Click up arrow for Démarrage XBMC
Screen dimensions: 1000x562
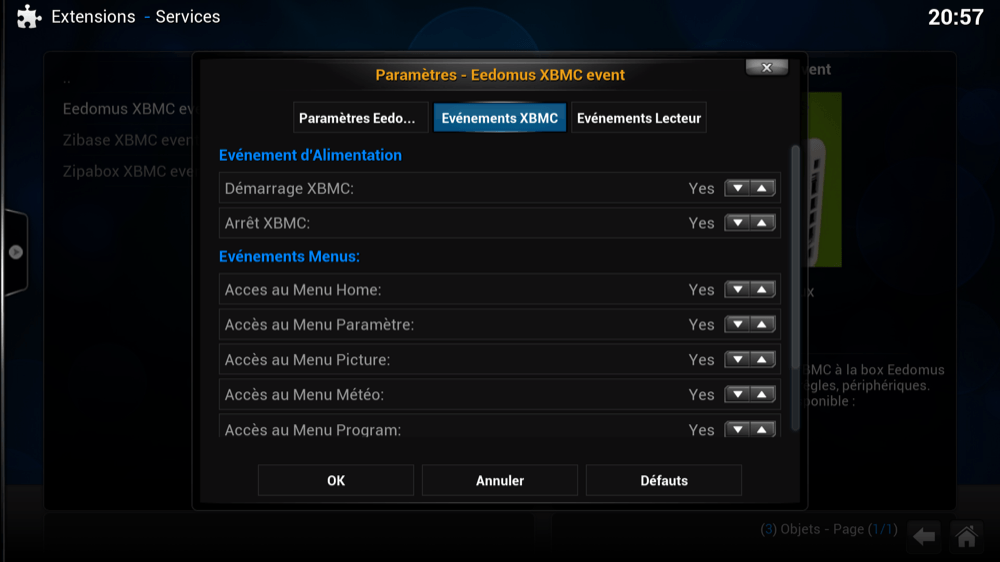click(762, 188)
